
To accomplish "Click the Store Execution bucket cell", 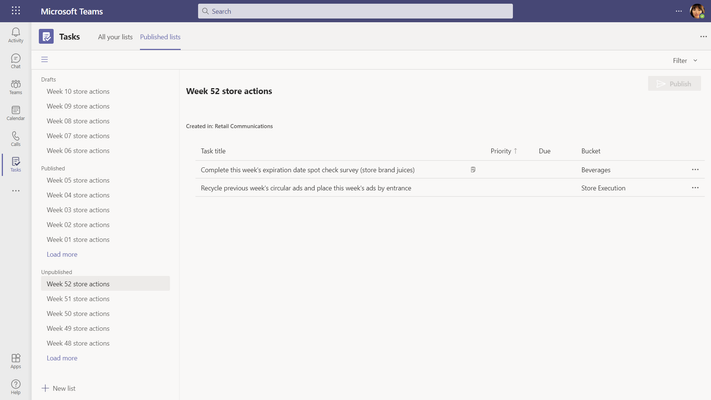I will click(x=603, y=188).
